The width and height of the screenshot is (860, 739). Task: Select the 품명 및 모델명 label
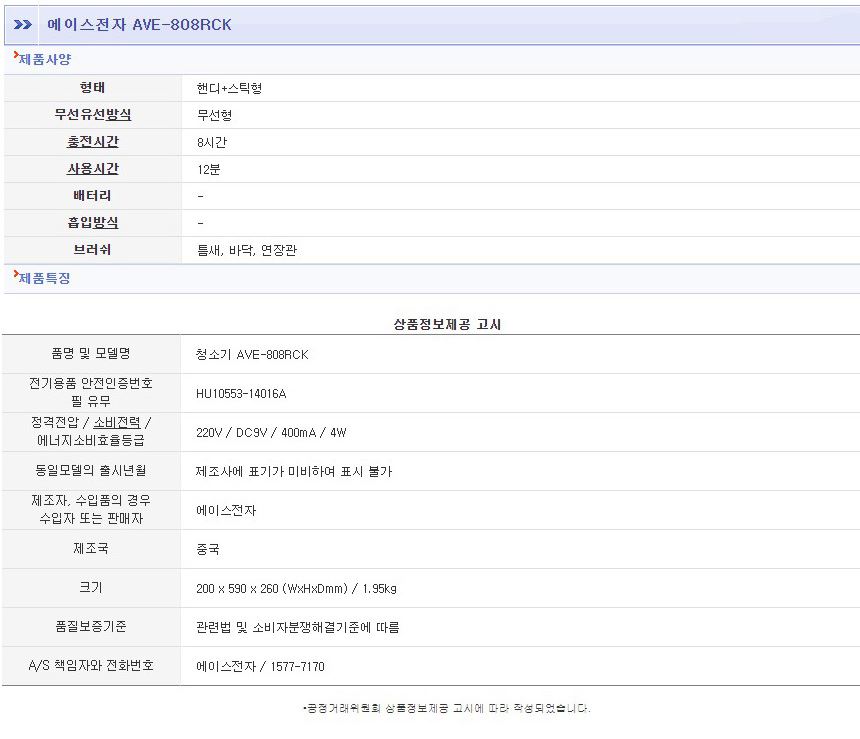click(x=91, y=353)
